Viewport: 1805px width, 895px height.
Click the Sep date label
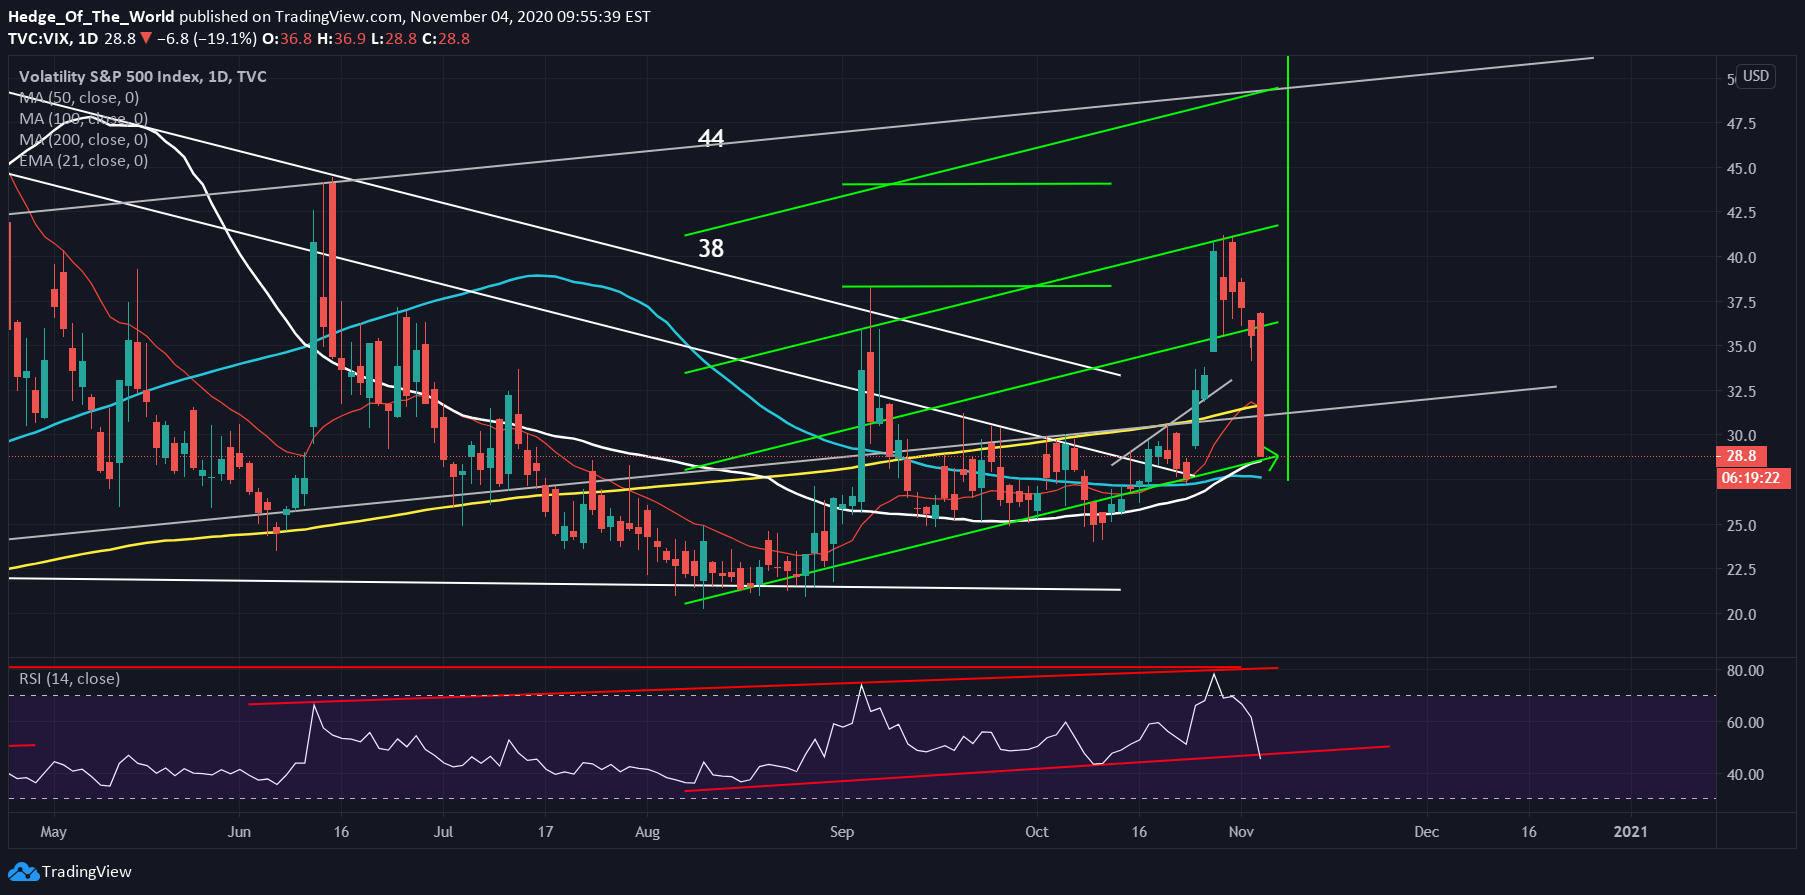[842, 832]
